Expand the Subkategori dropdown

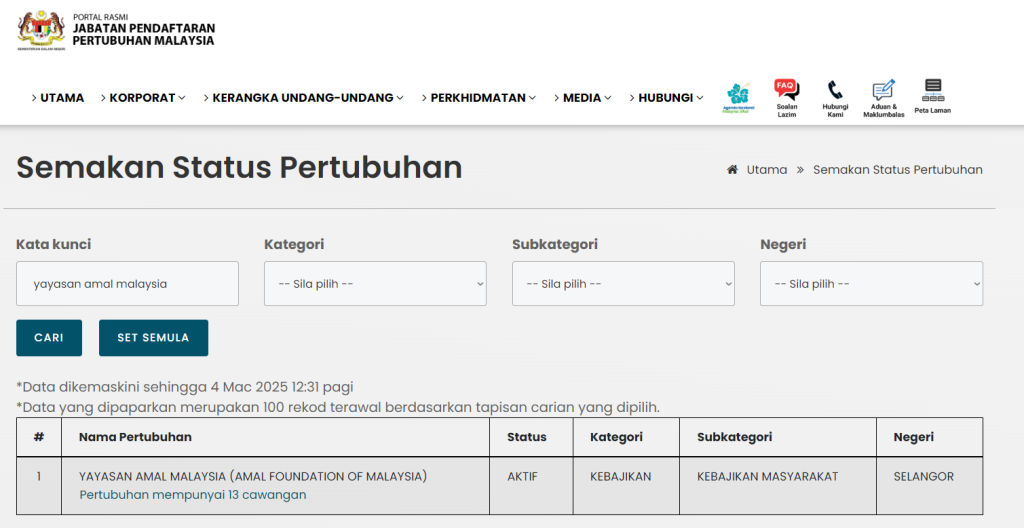(623, 284)
